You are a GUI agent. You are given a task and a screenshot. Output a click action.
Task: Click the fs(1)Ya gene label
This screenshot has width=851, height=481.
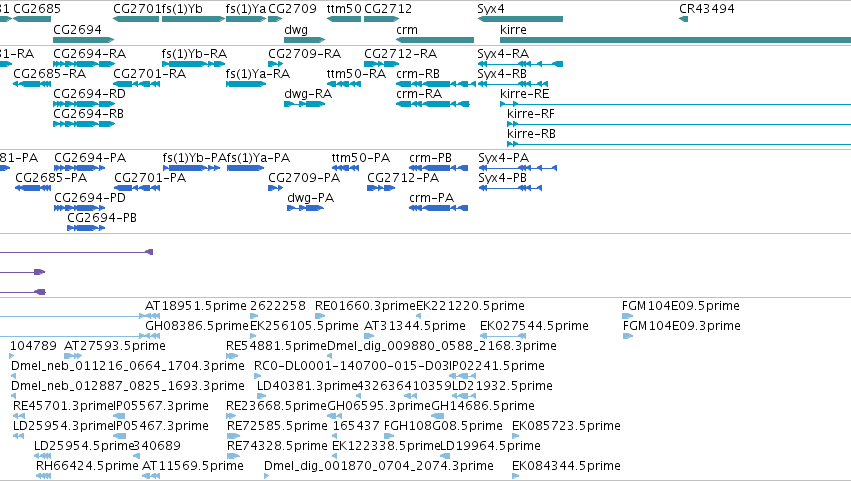246,9
